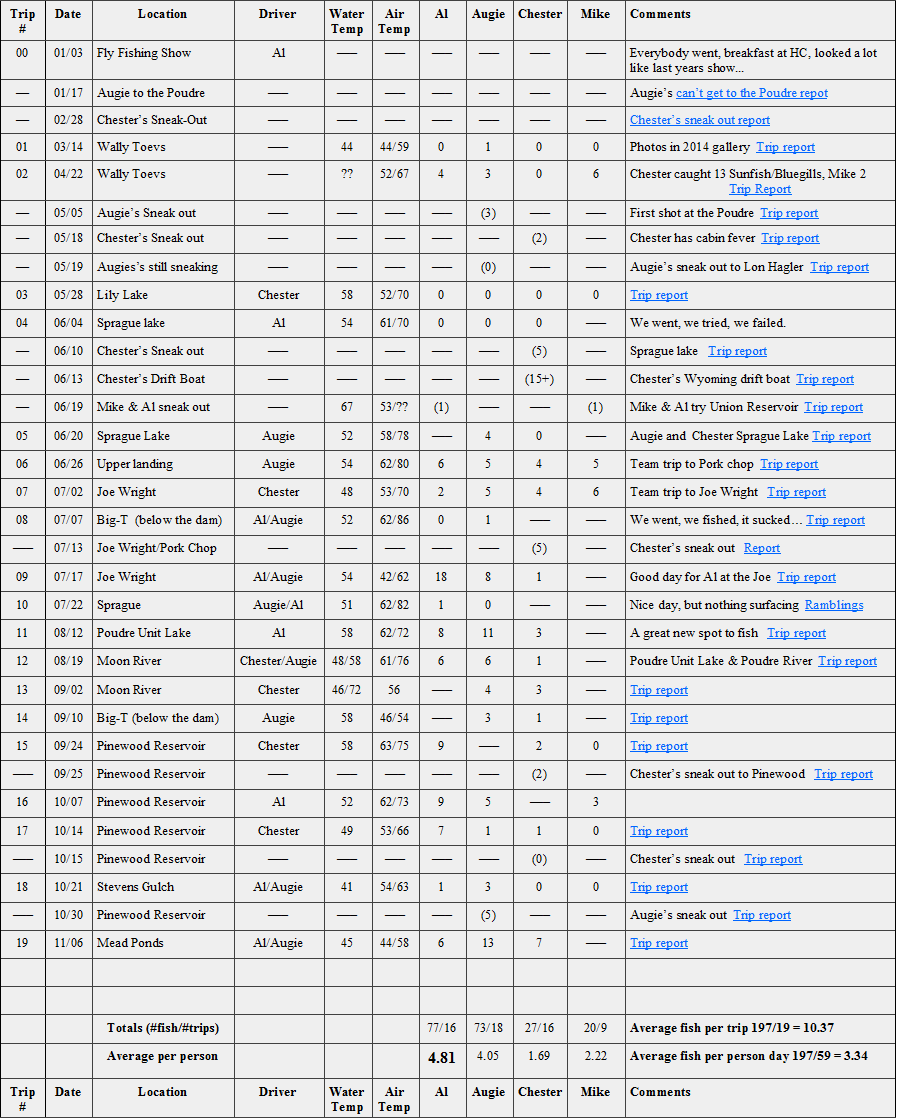
Task: Click the "Fly Fishing Show" location cell
Action: [x=144, y=53]
